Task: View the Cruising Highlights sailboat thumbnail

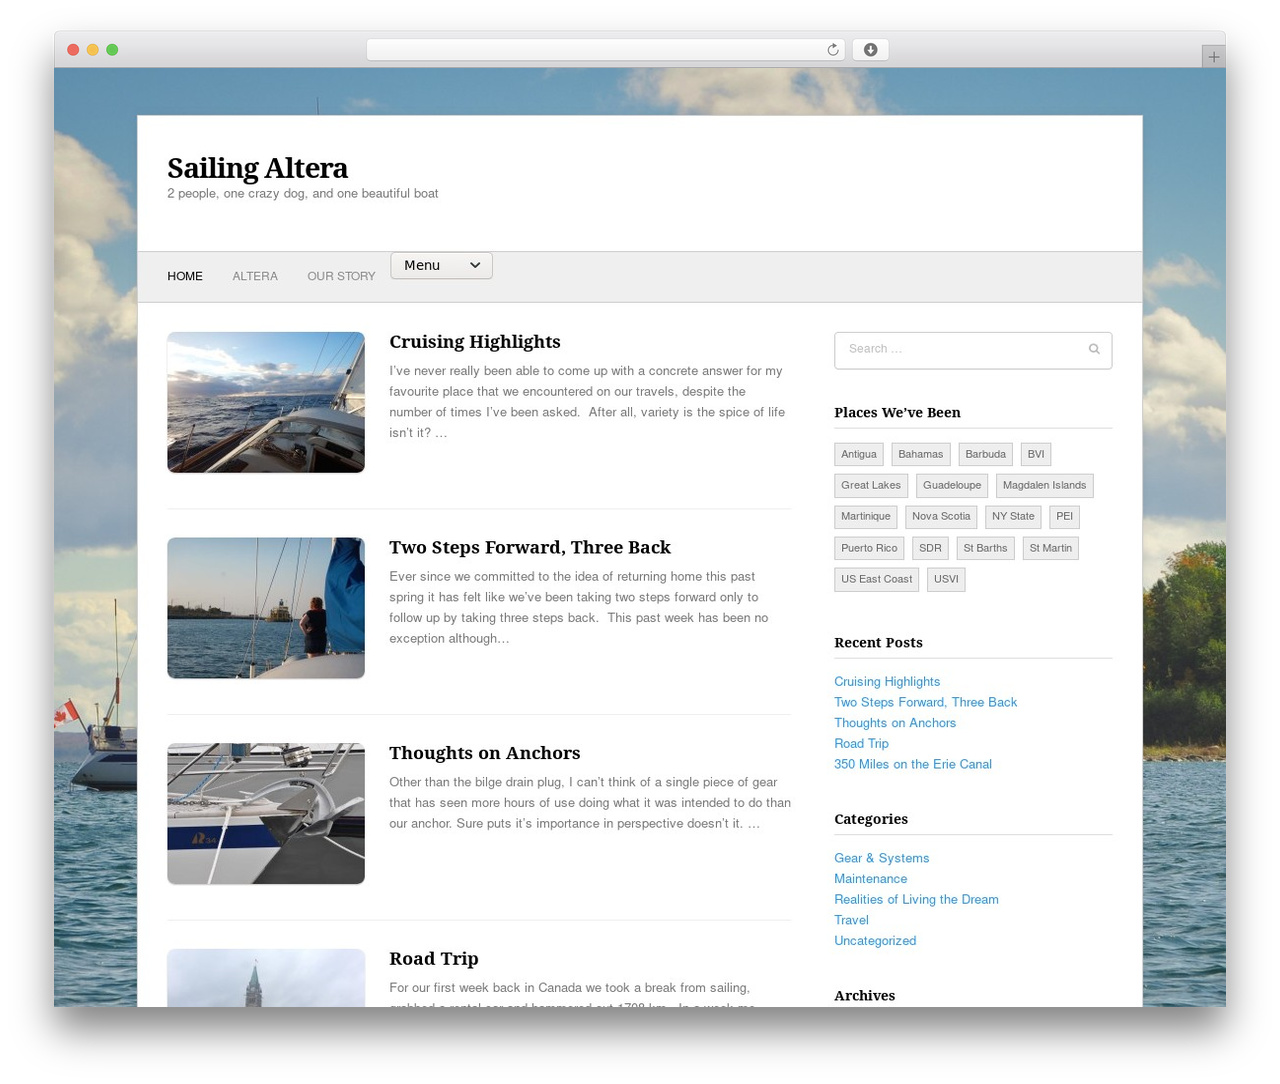Action: pos(266,402)
